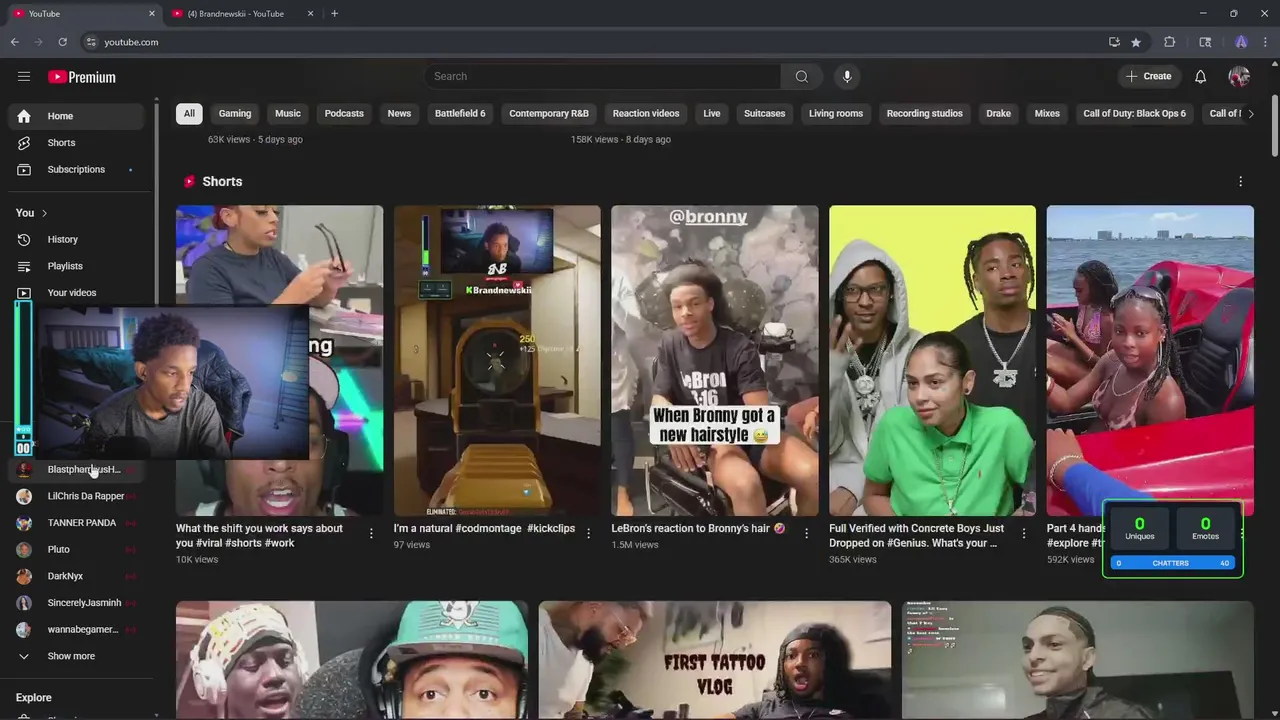Open the Bronny hairstyle short thumbnail
Screen dimensions: 1280x720
[x=715, y=361]
